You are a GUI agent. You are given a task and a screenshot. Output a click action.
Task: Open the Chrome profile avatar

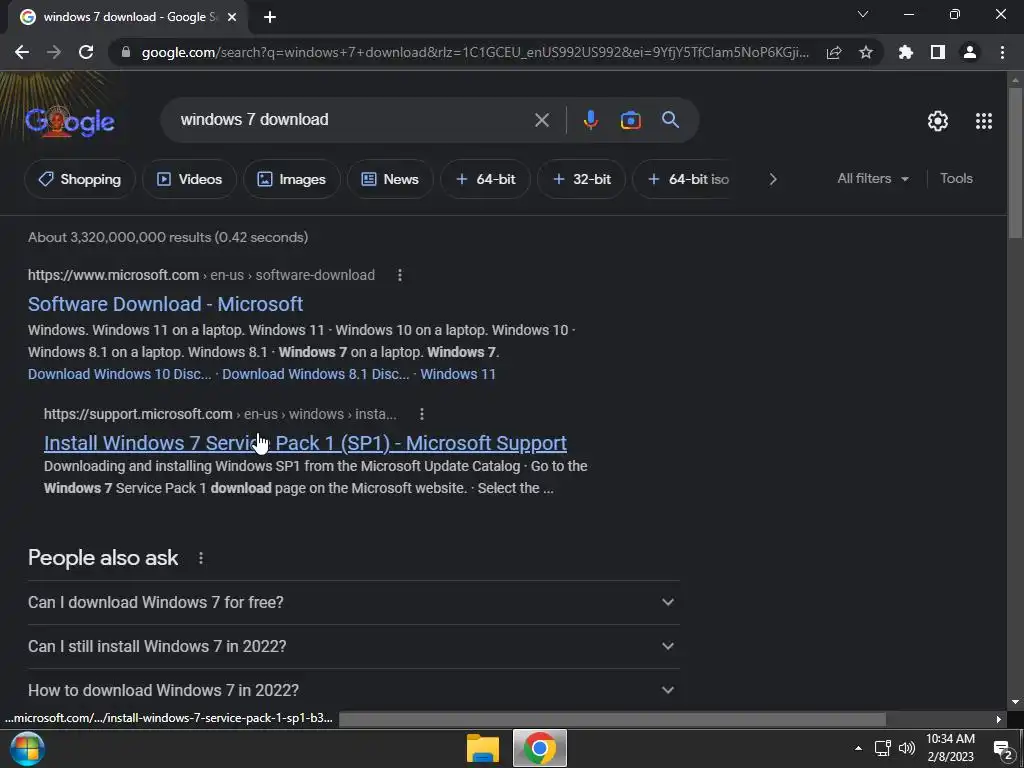[x=970, y=52]
